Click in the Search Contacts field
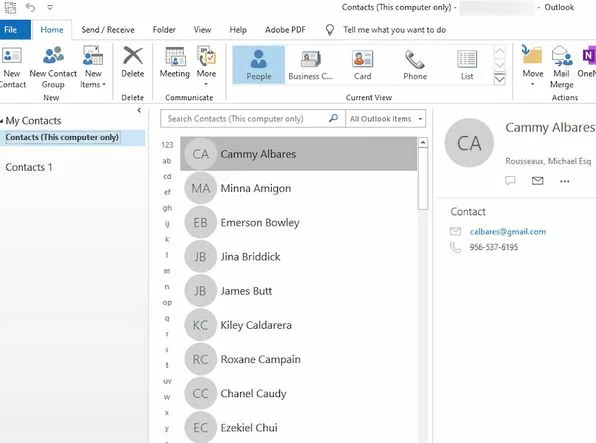This screenshot has height=443, width=596. point(243,119)
